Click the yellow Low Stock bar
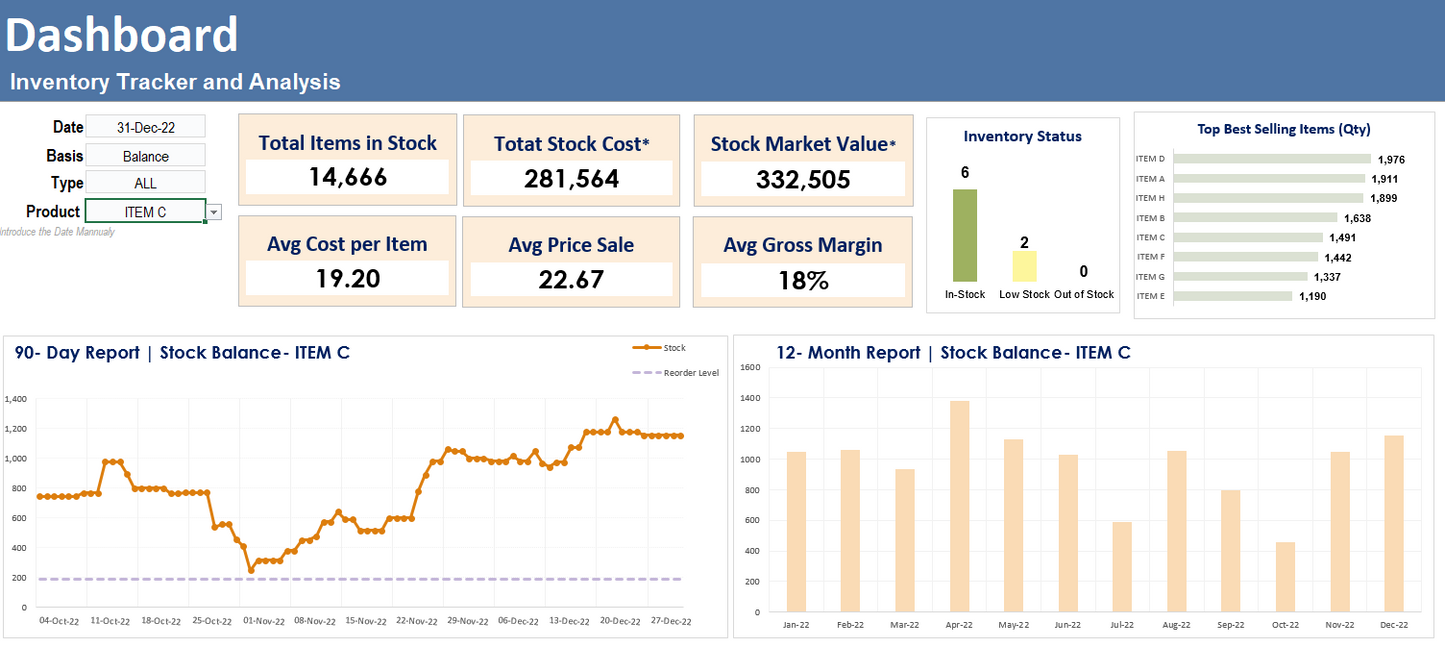 tap(1024, 266)
